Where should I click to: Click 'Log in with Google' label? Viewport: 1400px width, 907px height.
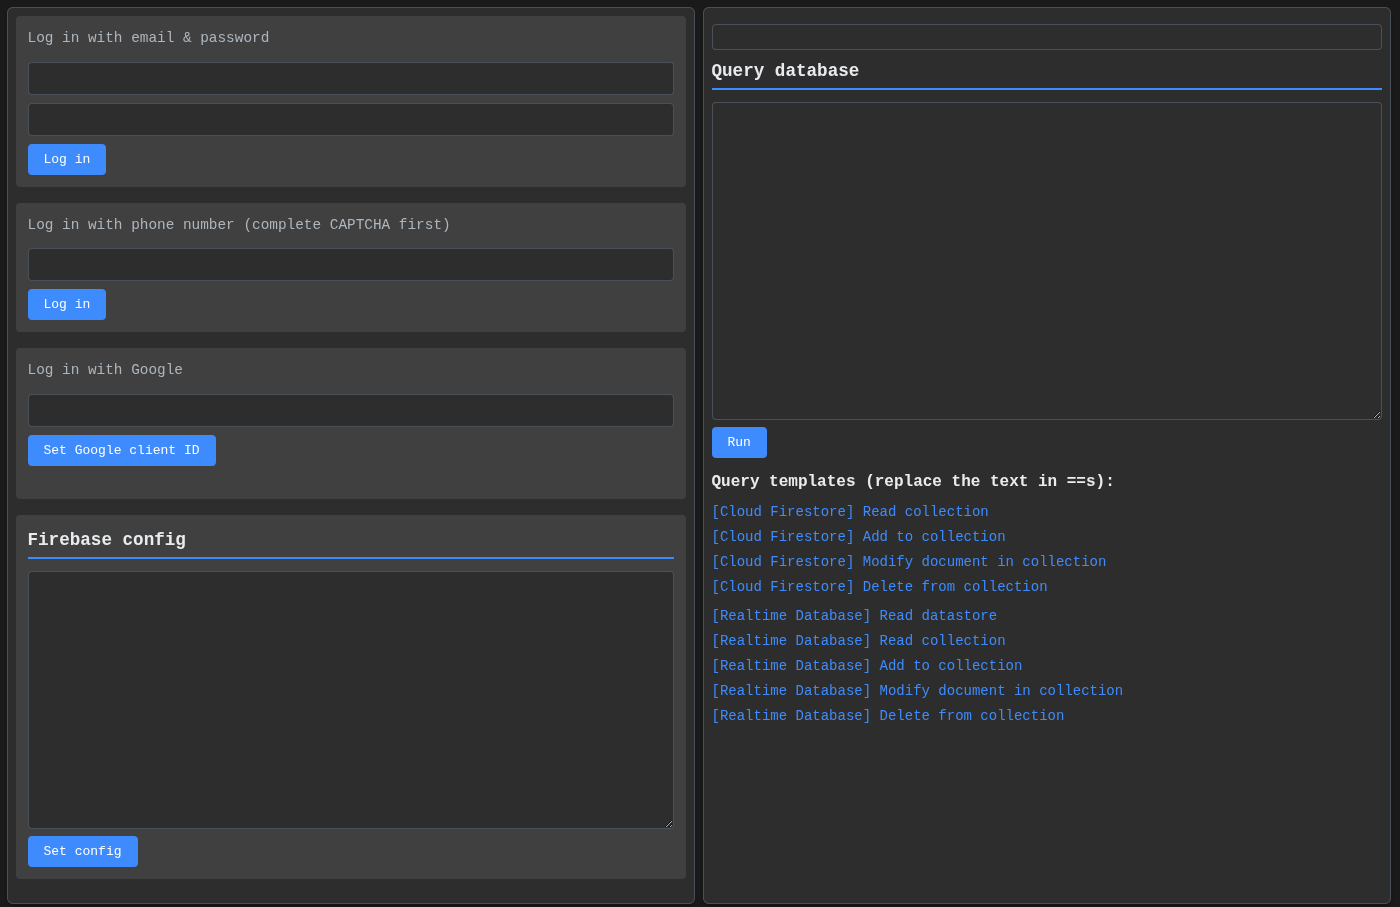[x=105, y=370]
